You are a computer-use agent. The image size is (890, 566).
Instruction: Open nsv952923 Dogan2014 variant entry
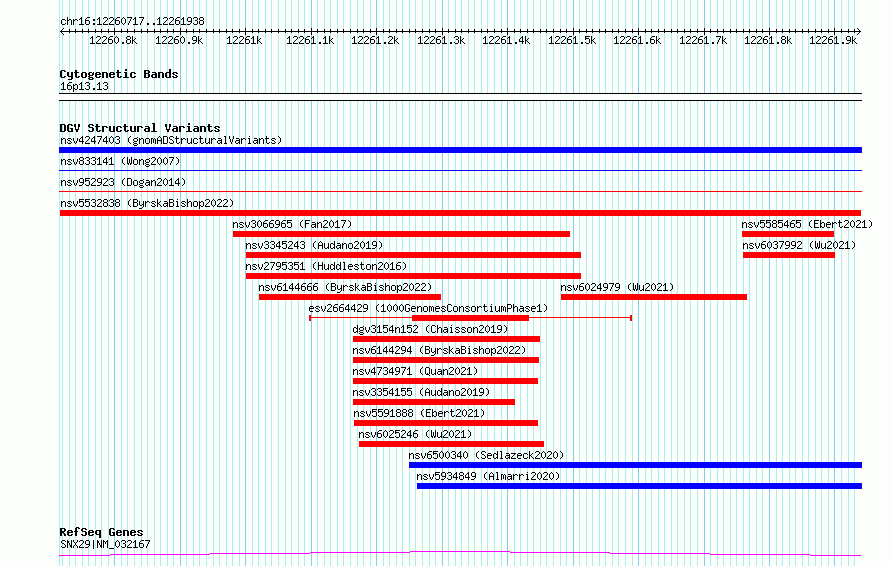(123, 182)
